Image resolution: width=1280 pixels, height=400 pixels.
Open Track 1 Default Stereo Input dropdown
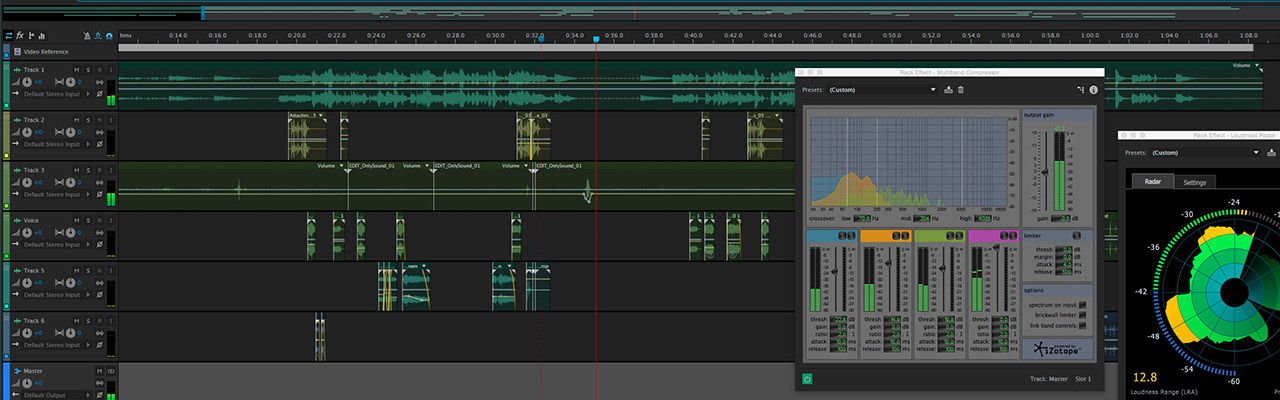58,94
